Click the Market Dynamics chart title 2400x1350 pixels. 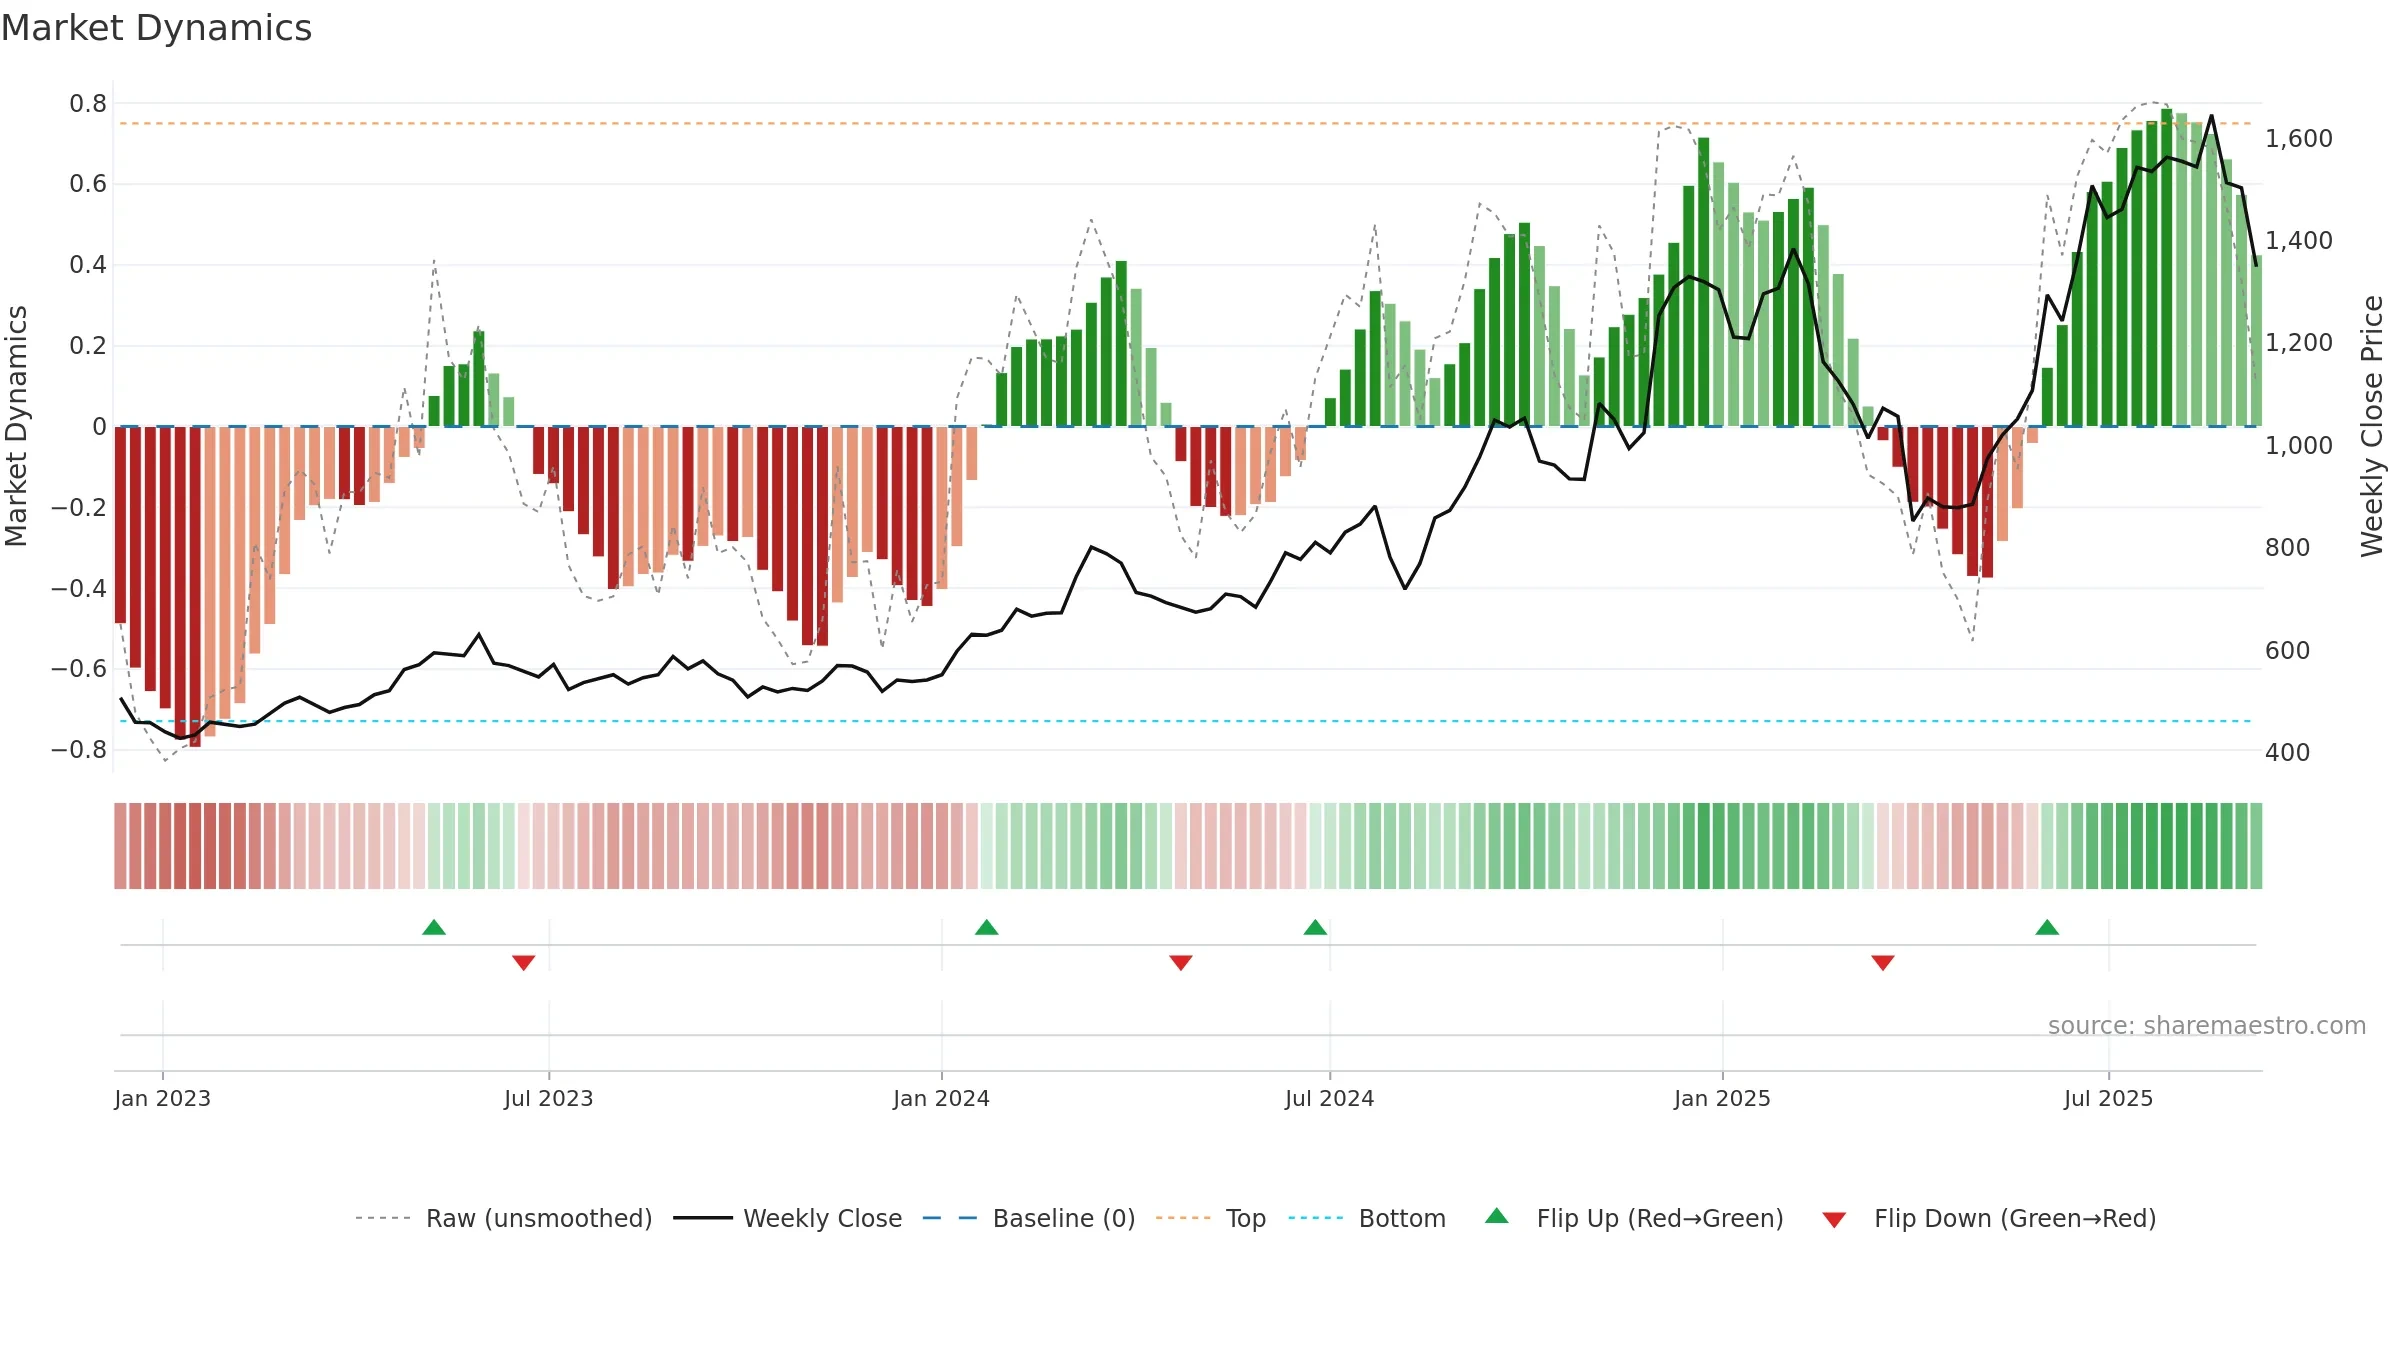coord(156,28)
